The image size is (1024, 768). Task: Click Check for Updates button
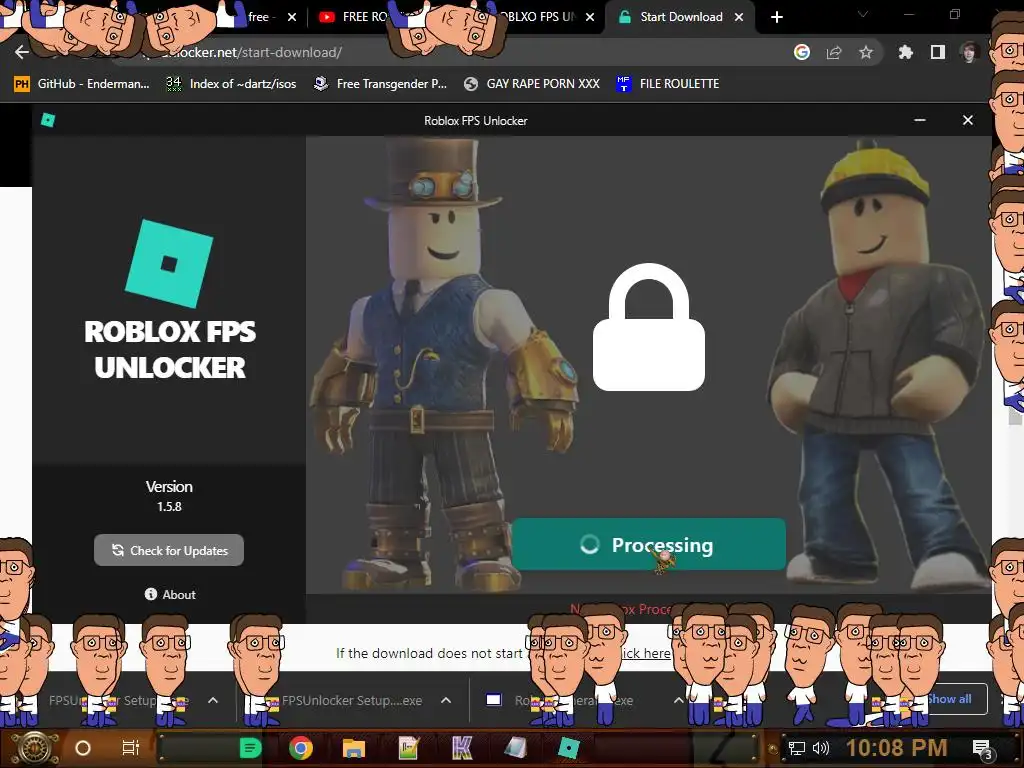pyautogui.click(x=169, y=551)
